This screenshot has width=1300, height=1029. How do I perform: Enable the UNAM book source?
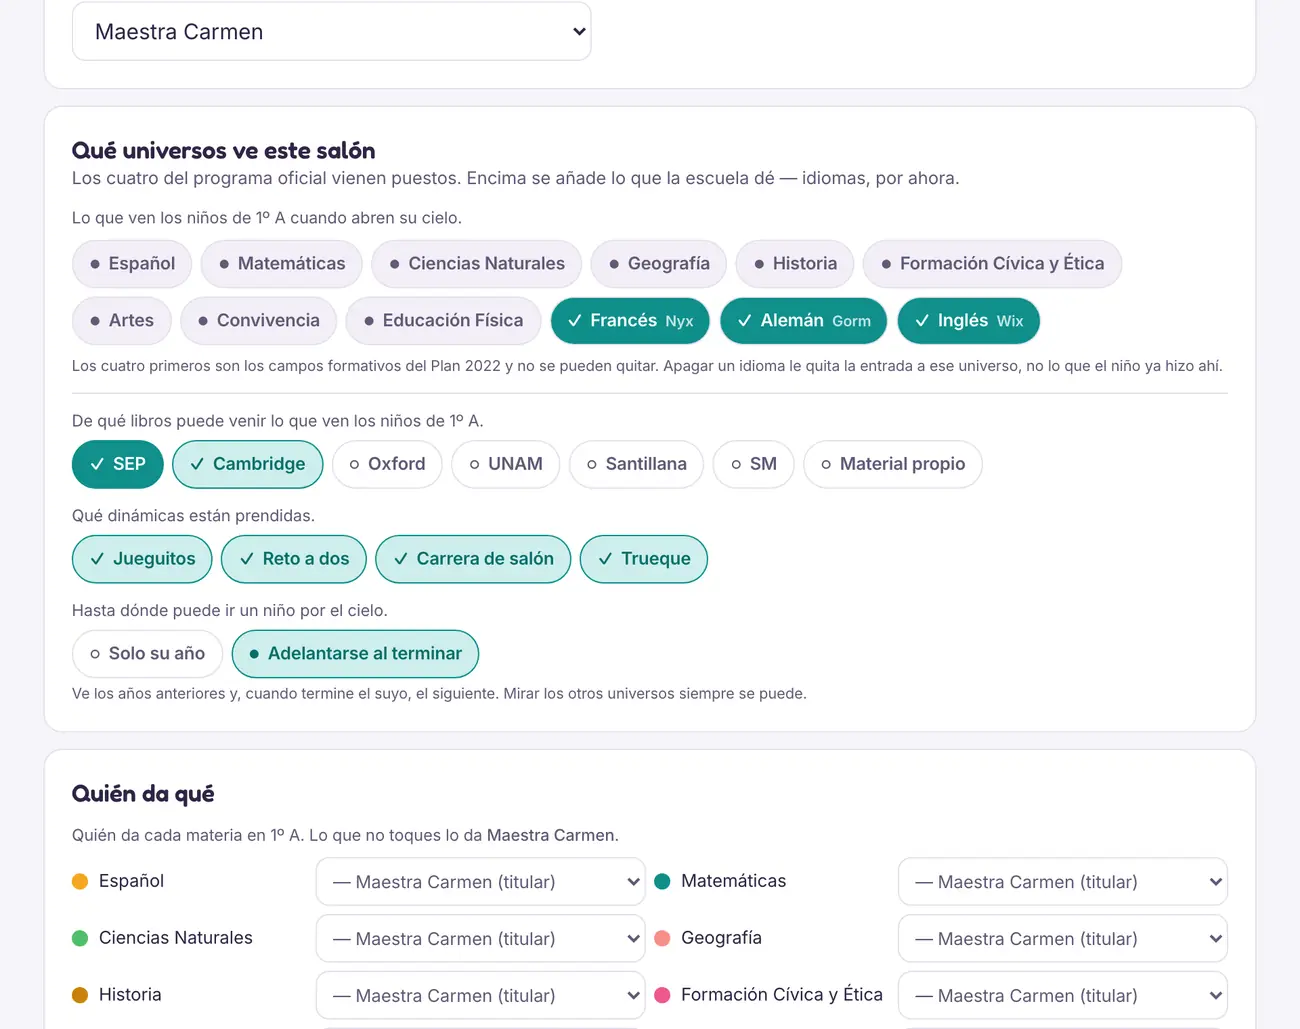coord(506,464)
